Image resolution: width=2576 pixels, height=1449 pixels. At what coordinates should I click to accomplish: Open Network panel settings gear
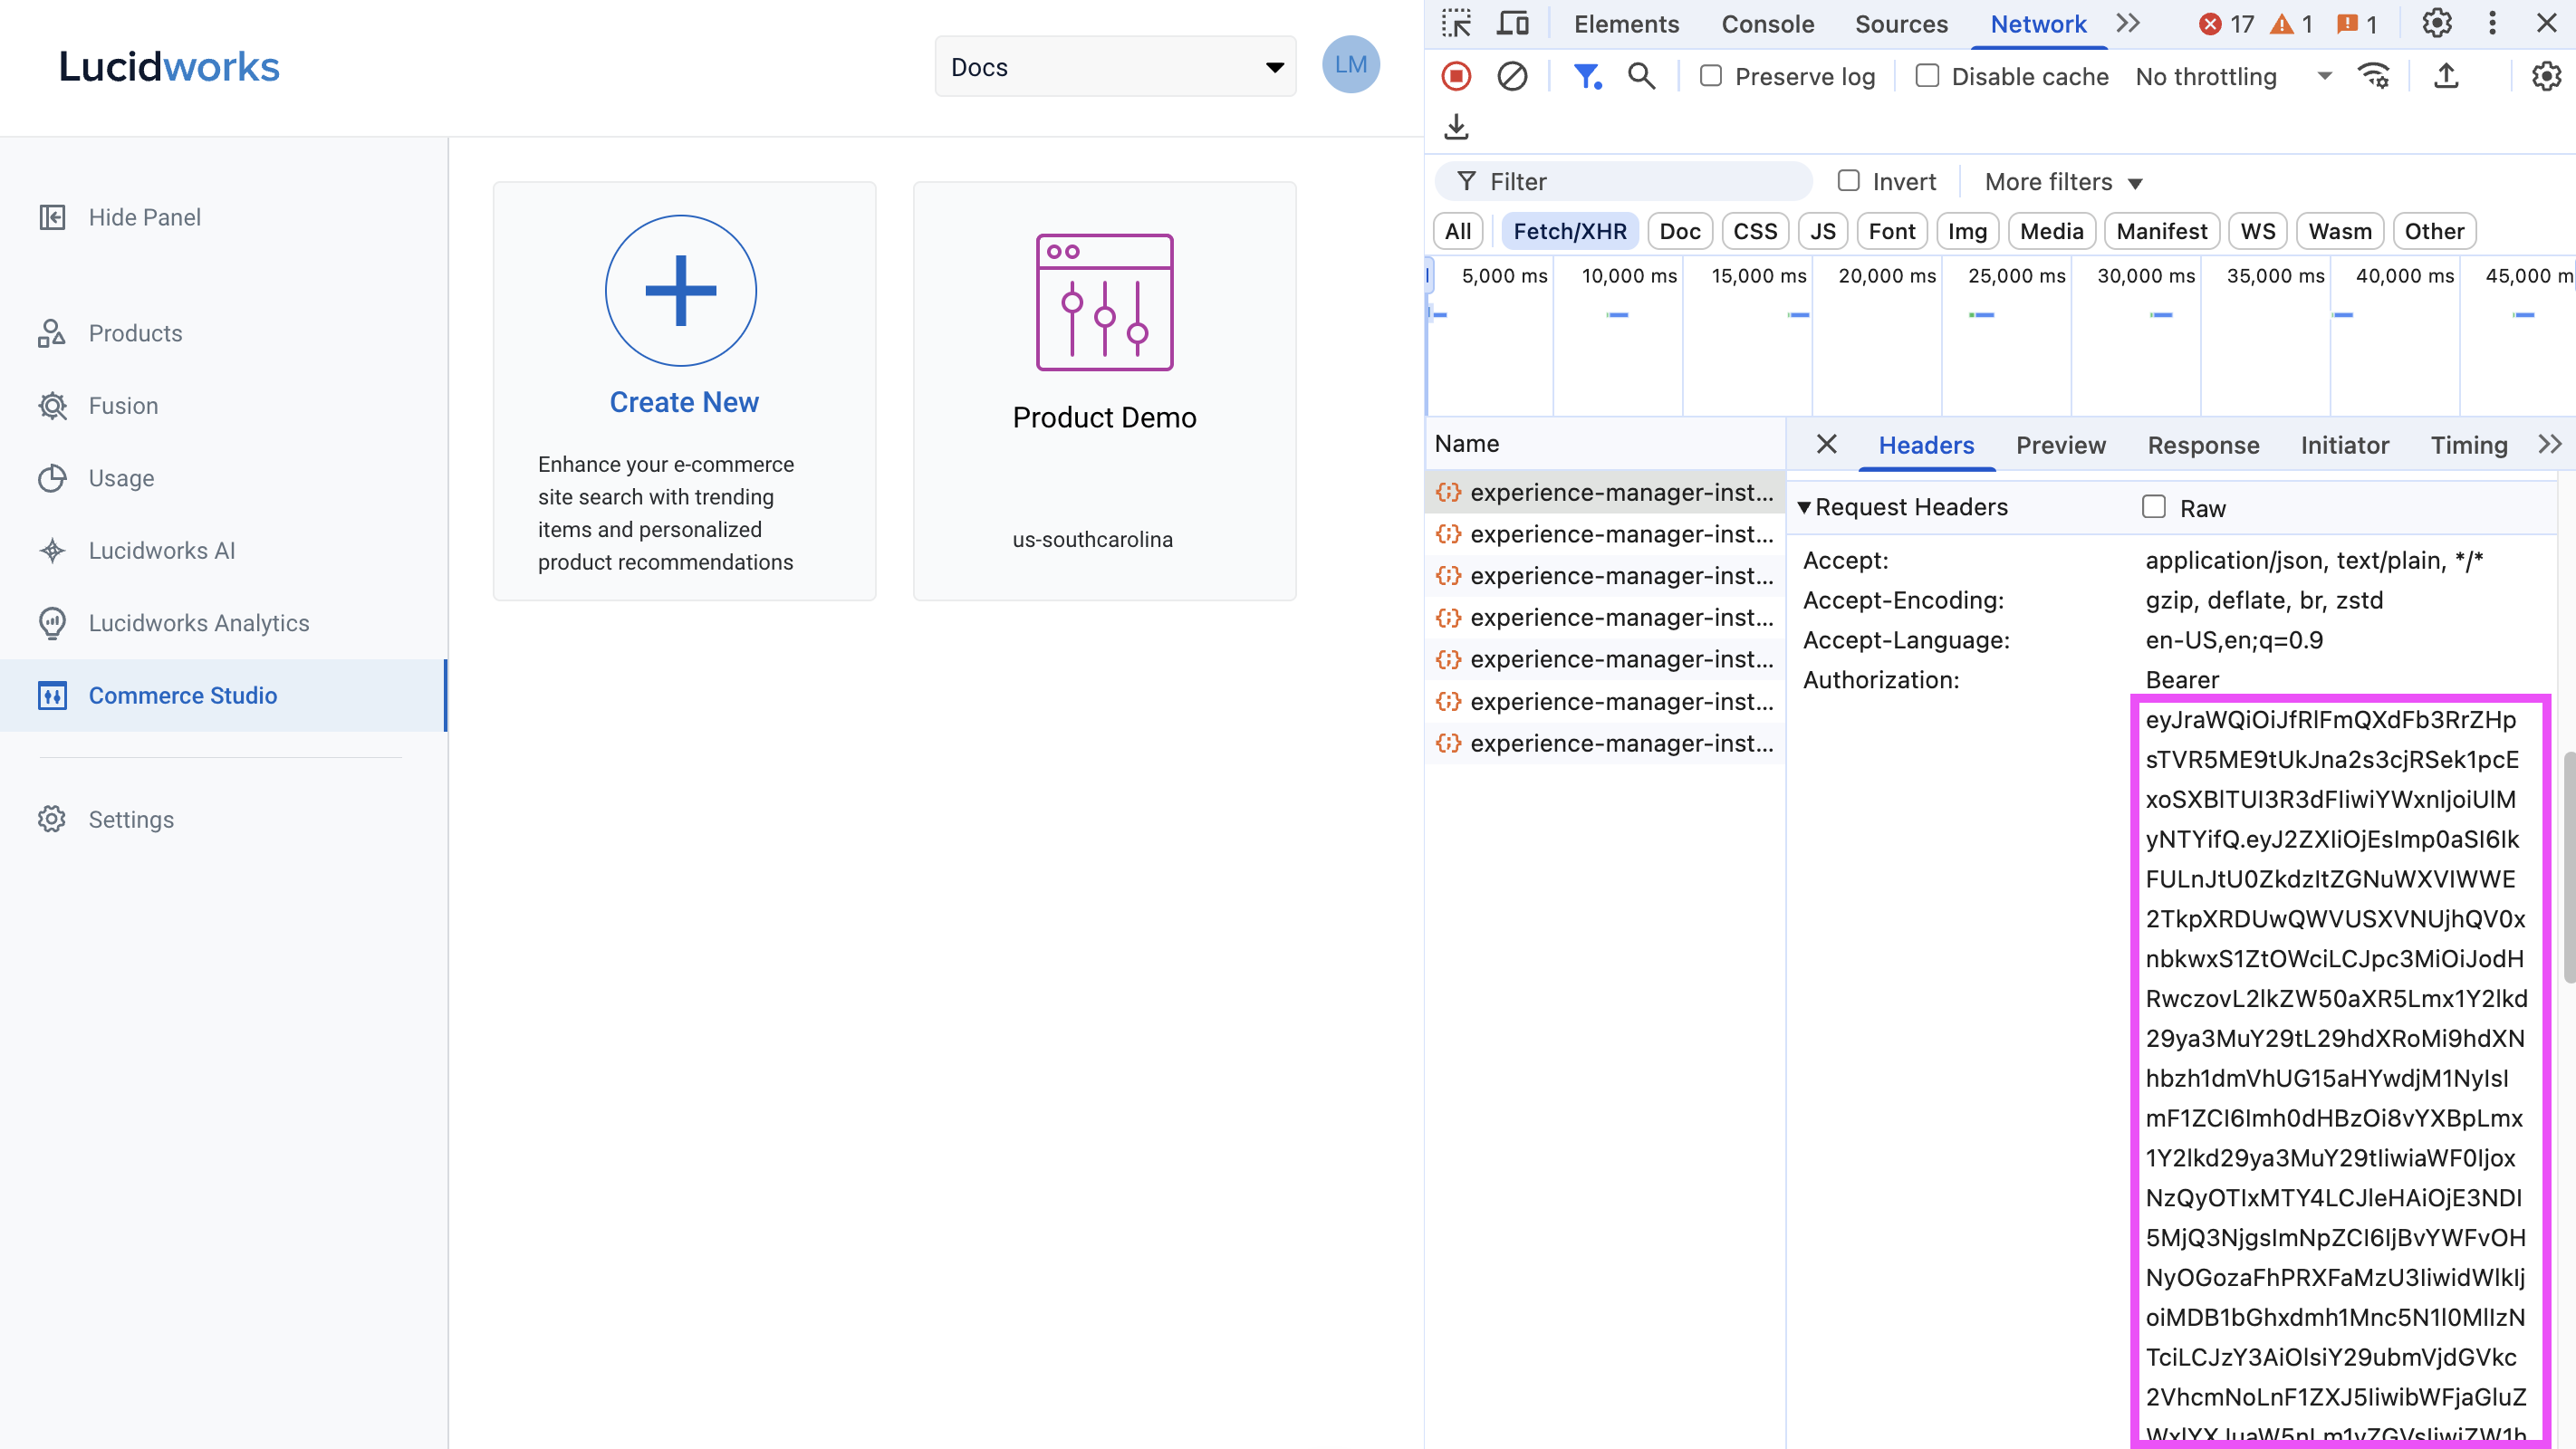[x=2545, y=76]
